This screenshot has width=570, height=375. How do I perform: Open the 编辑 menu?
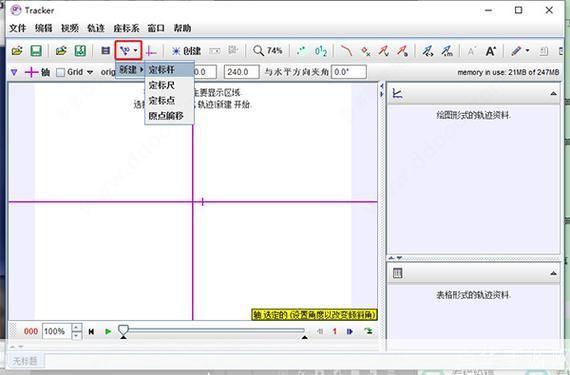point(44,28)
